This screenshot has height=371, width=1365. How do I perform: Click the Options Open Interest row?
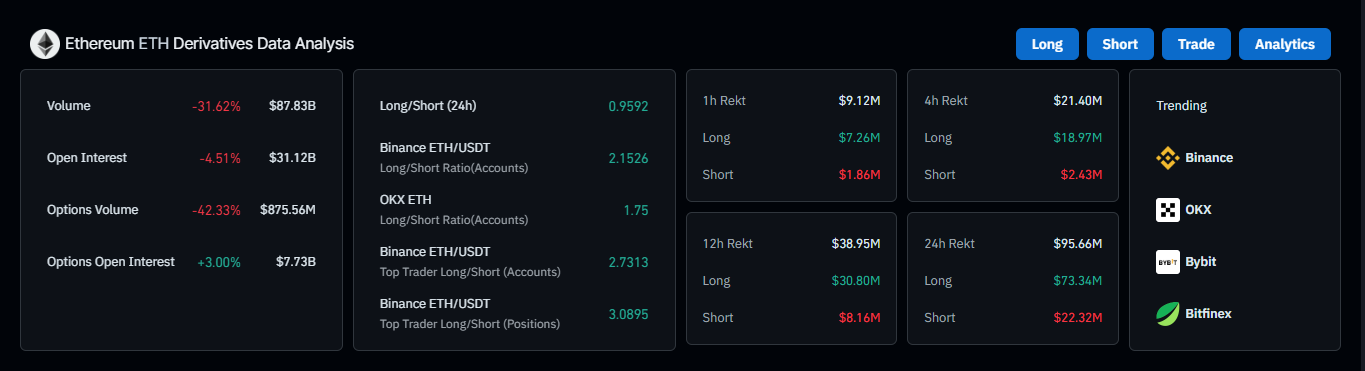(x=181, y=262)
